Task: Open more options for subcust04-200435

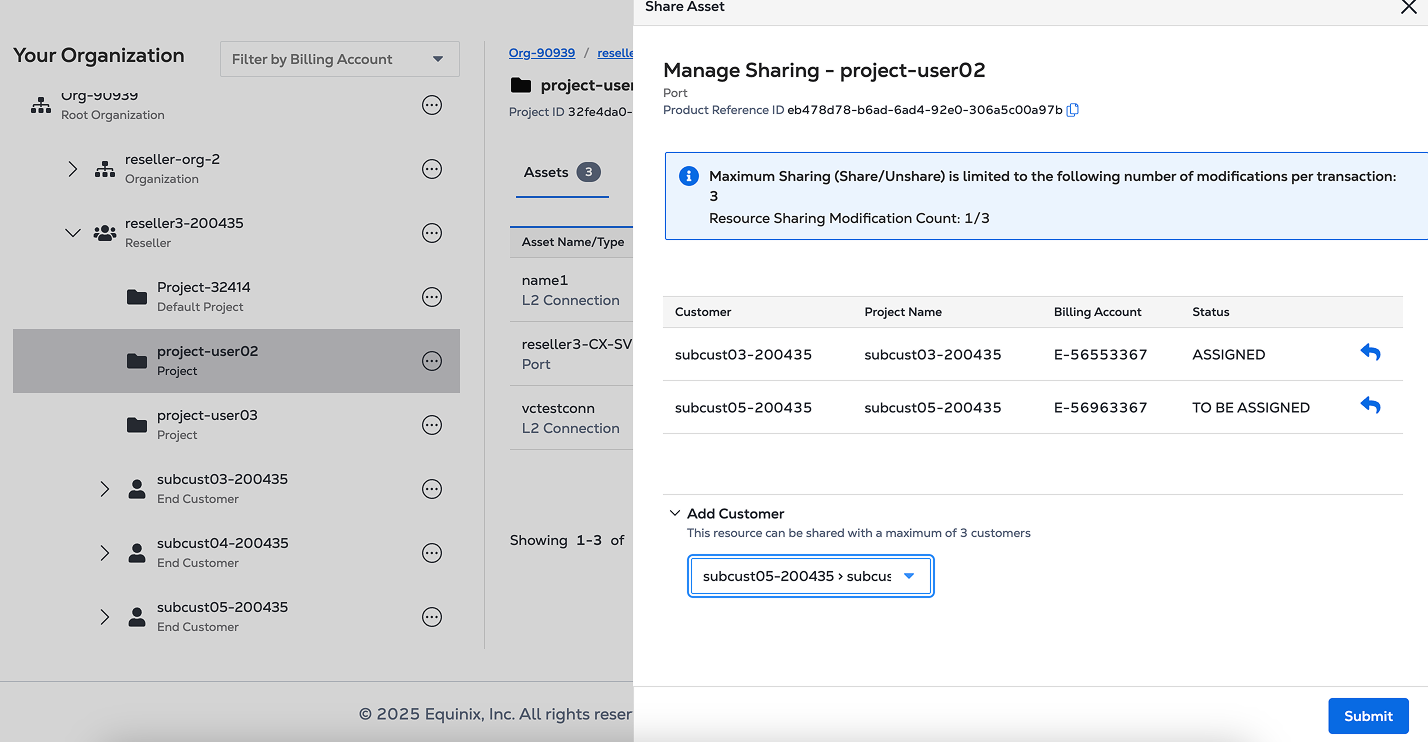Action: point(432,553)
